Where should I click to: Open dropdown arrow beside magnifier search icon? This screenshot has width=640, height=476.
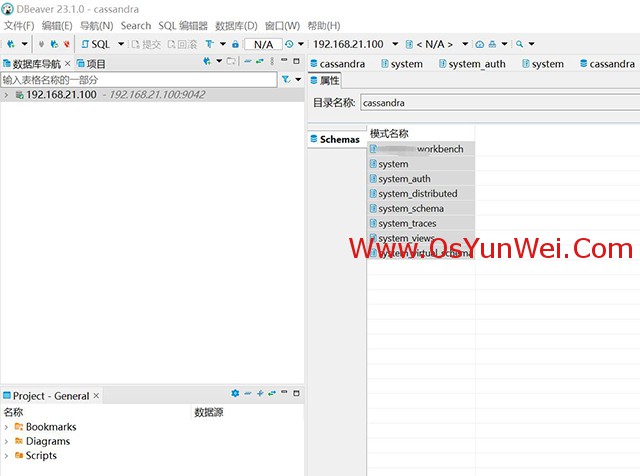pyautogui.click(x=531, y=44)
